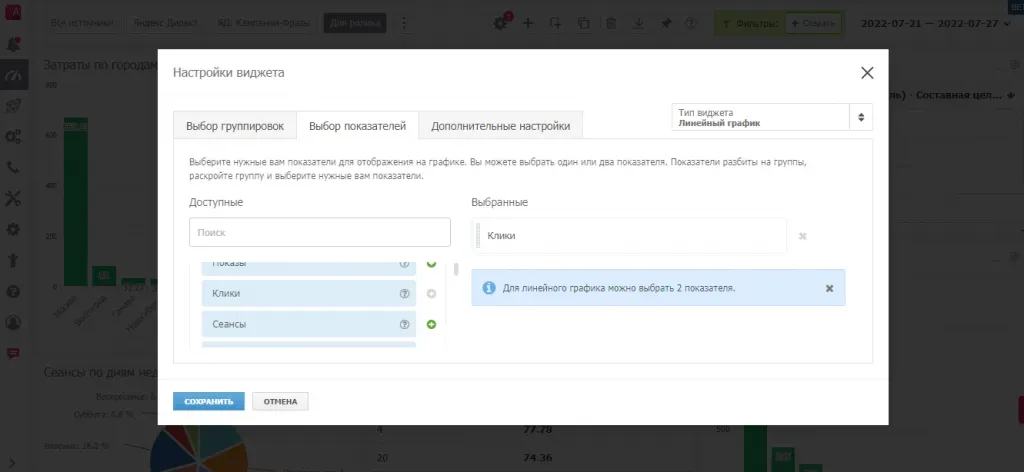This screenshot has height=472, width=1024.
Task: Open the dashboard gauge icon in sidebar
Action: pos(13,75)
